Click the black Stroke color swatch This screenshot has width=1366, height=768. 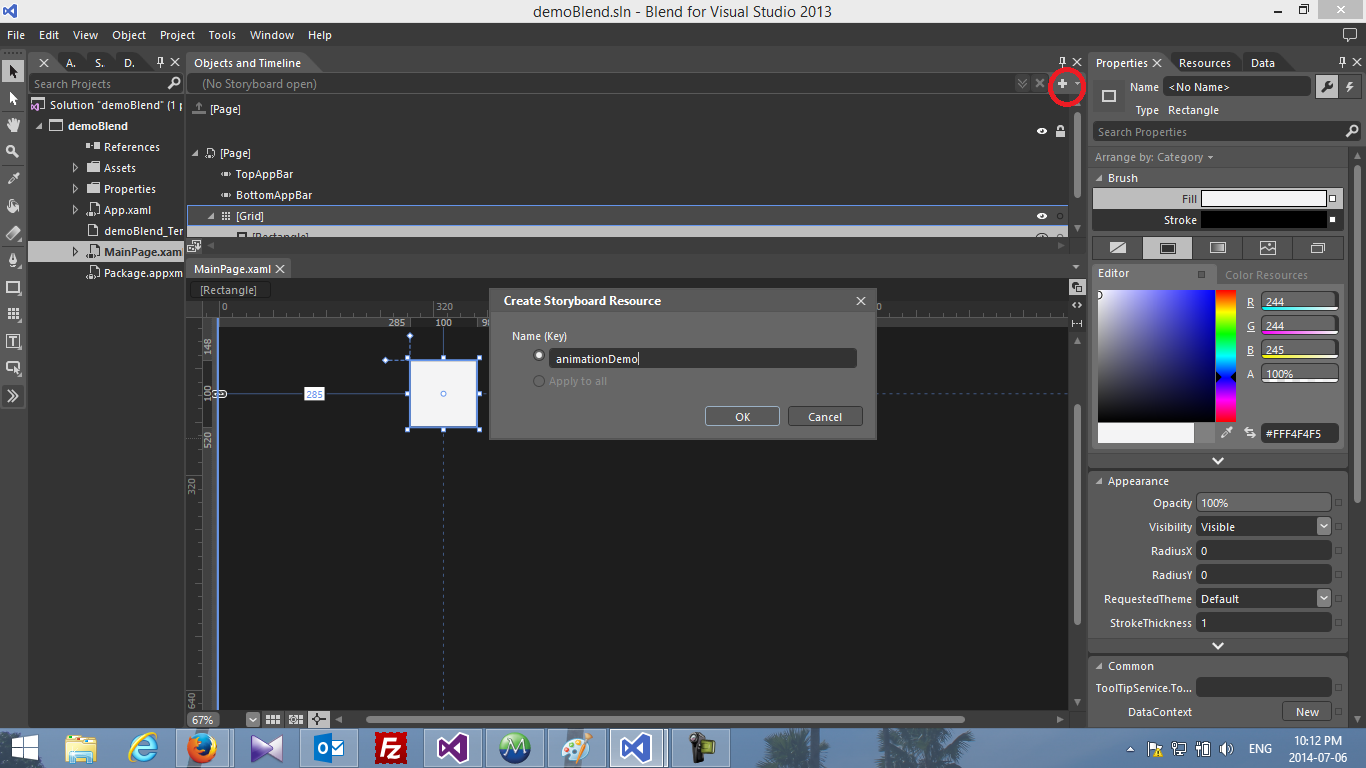coord(1263,220)
